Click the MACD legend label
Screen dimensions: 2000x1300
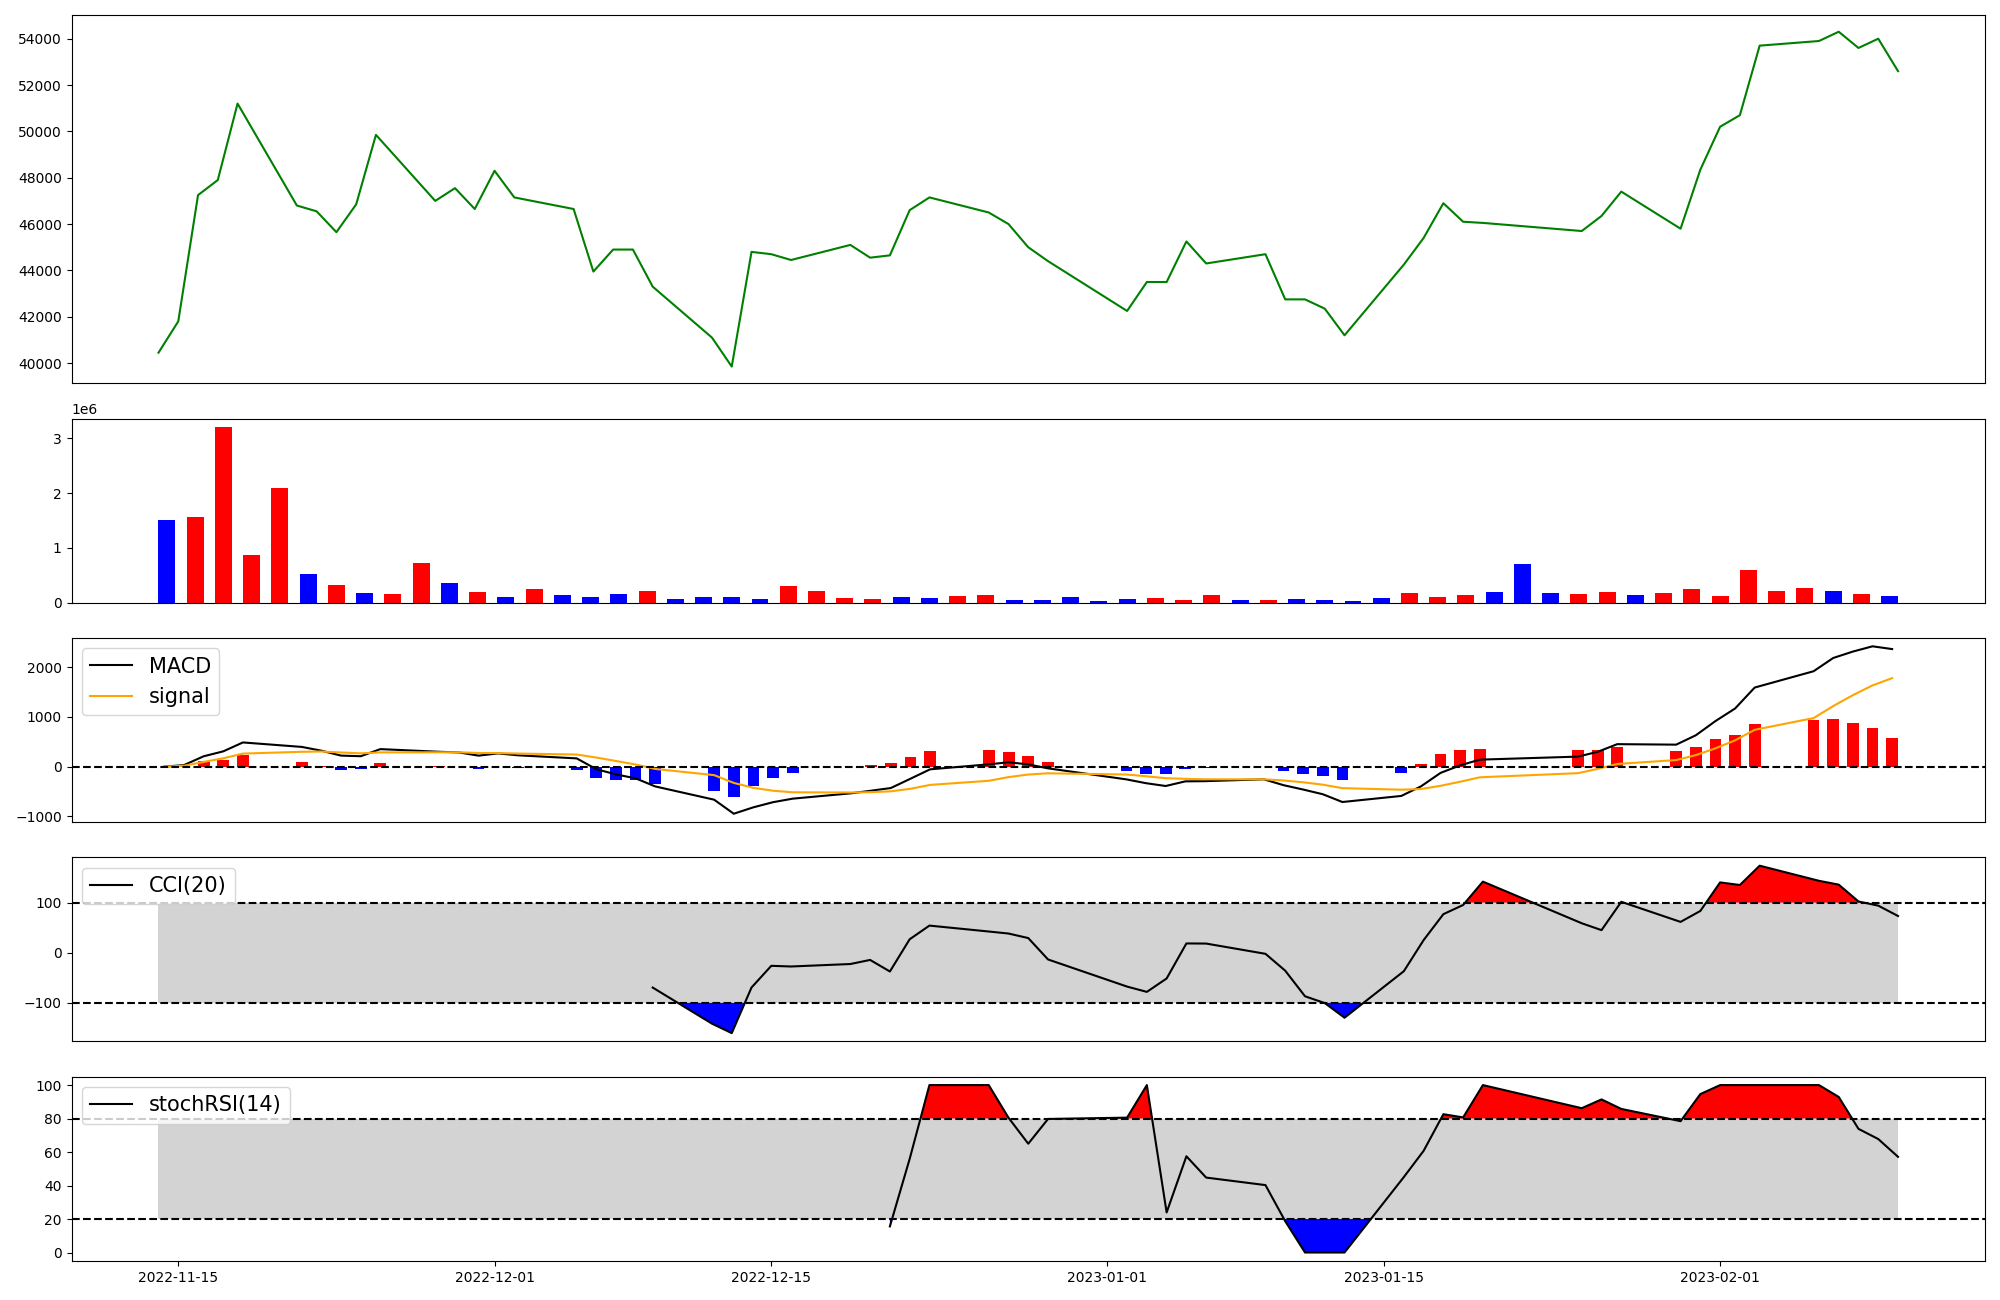[x=179, y=666]
